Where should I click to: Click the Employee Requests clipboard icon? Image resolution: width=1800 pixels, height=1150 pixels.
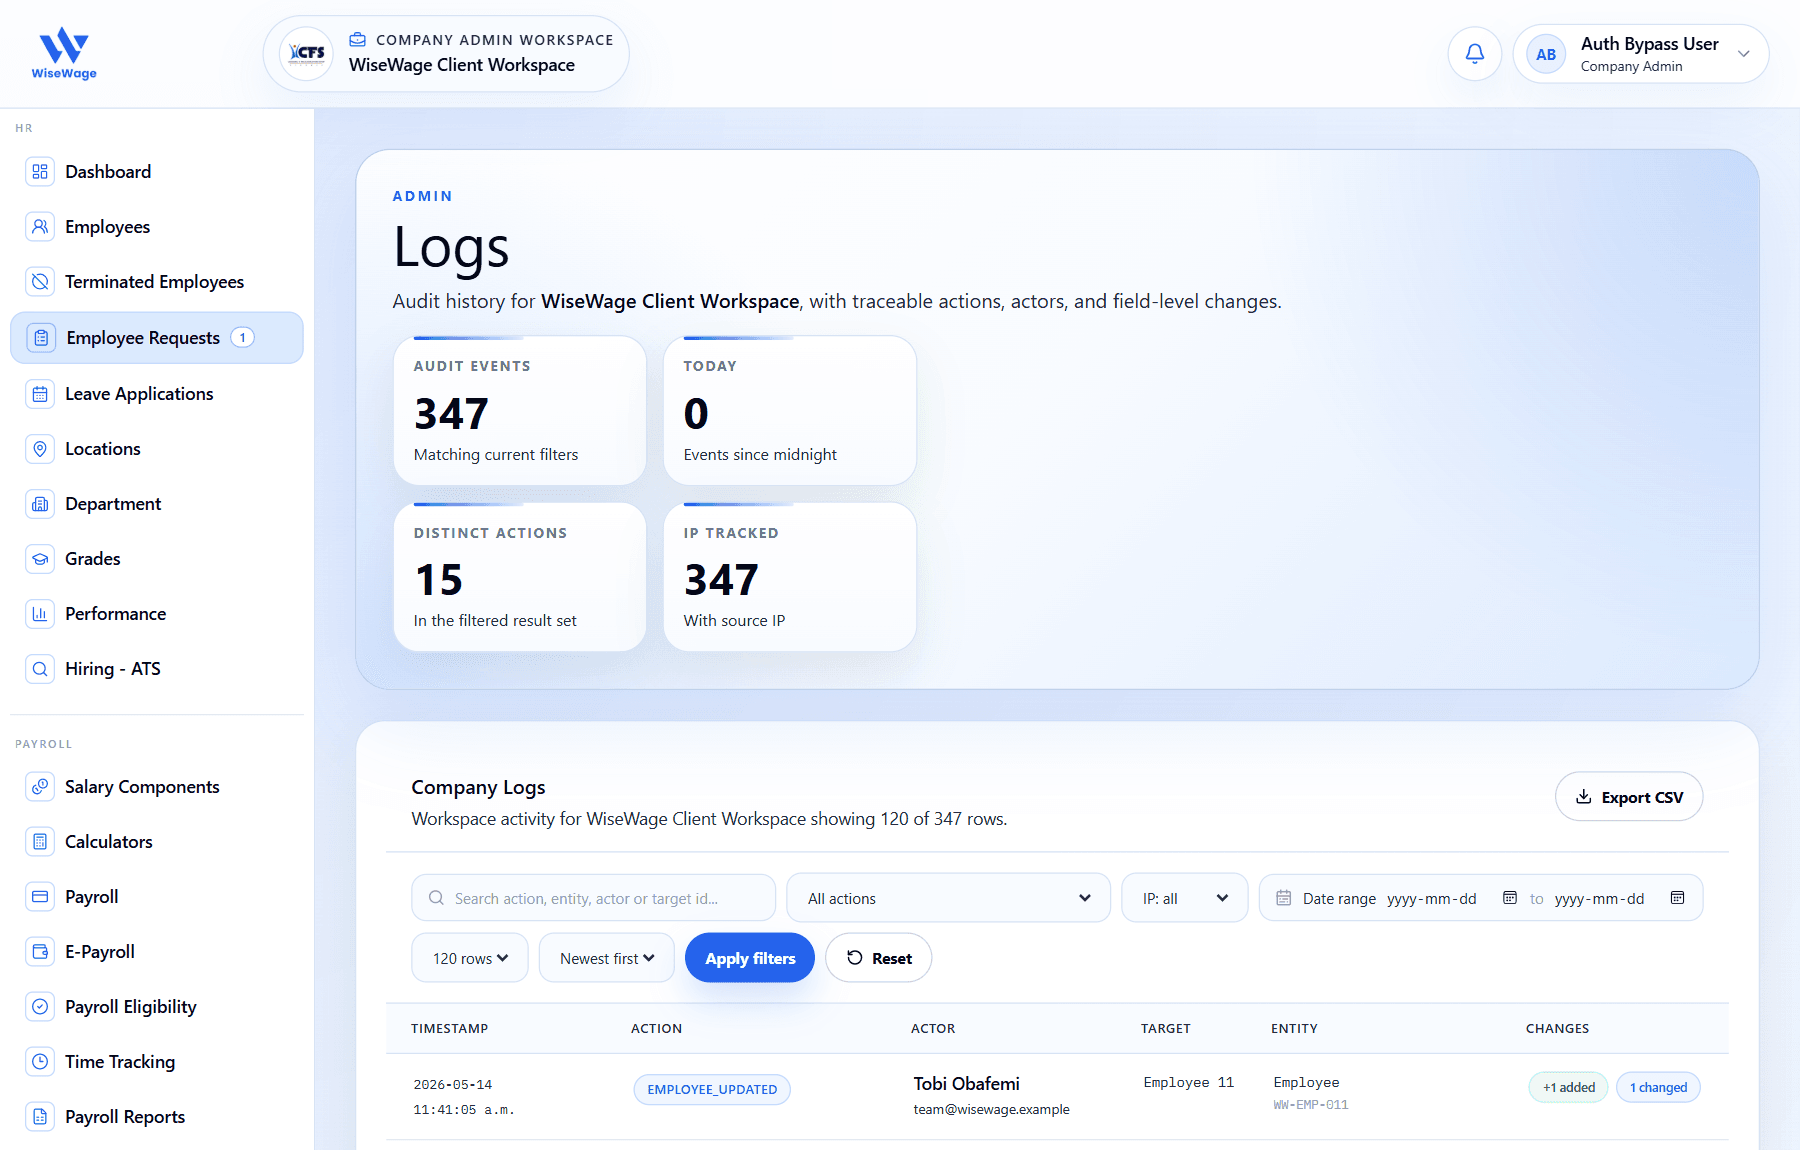click(41, 338)
